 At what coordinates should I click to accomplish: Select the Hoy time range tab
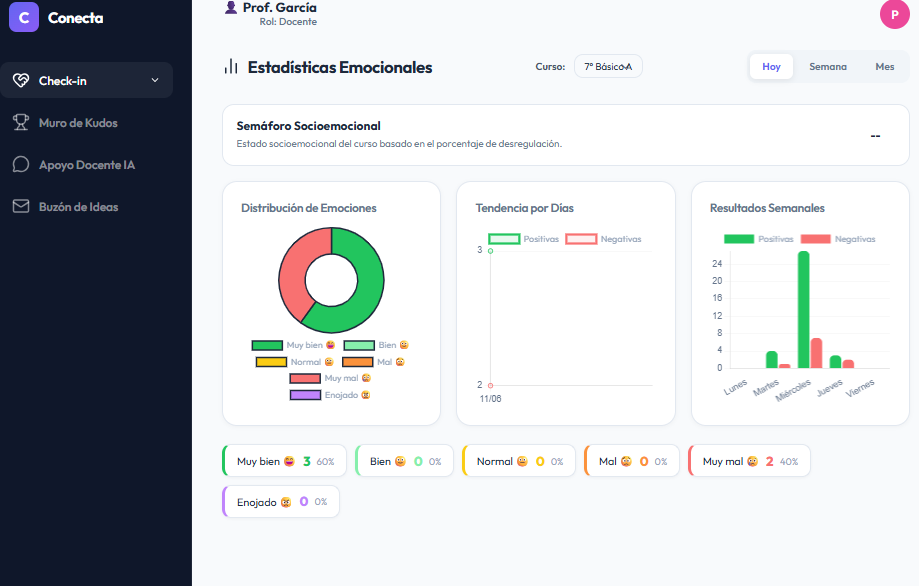[771, 67]
